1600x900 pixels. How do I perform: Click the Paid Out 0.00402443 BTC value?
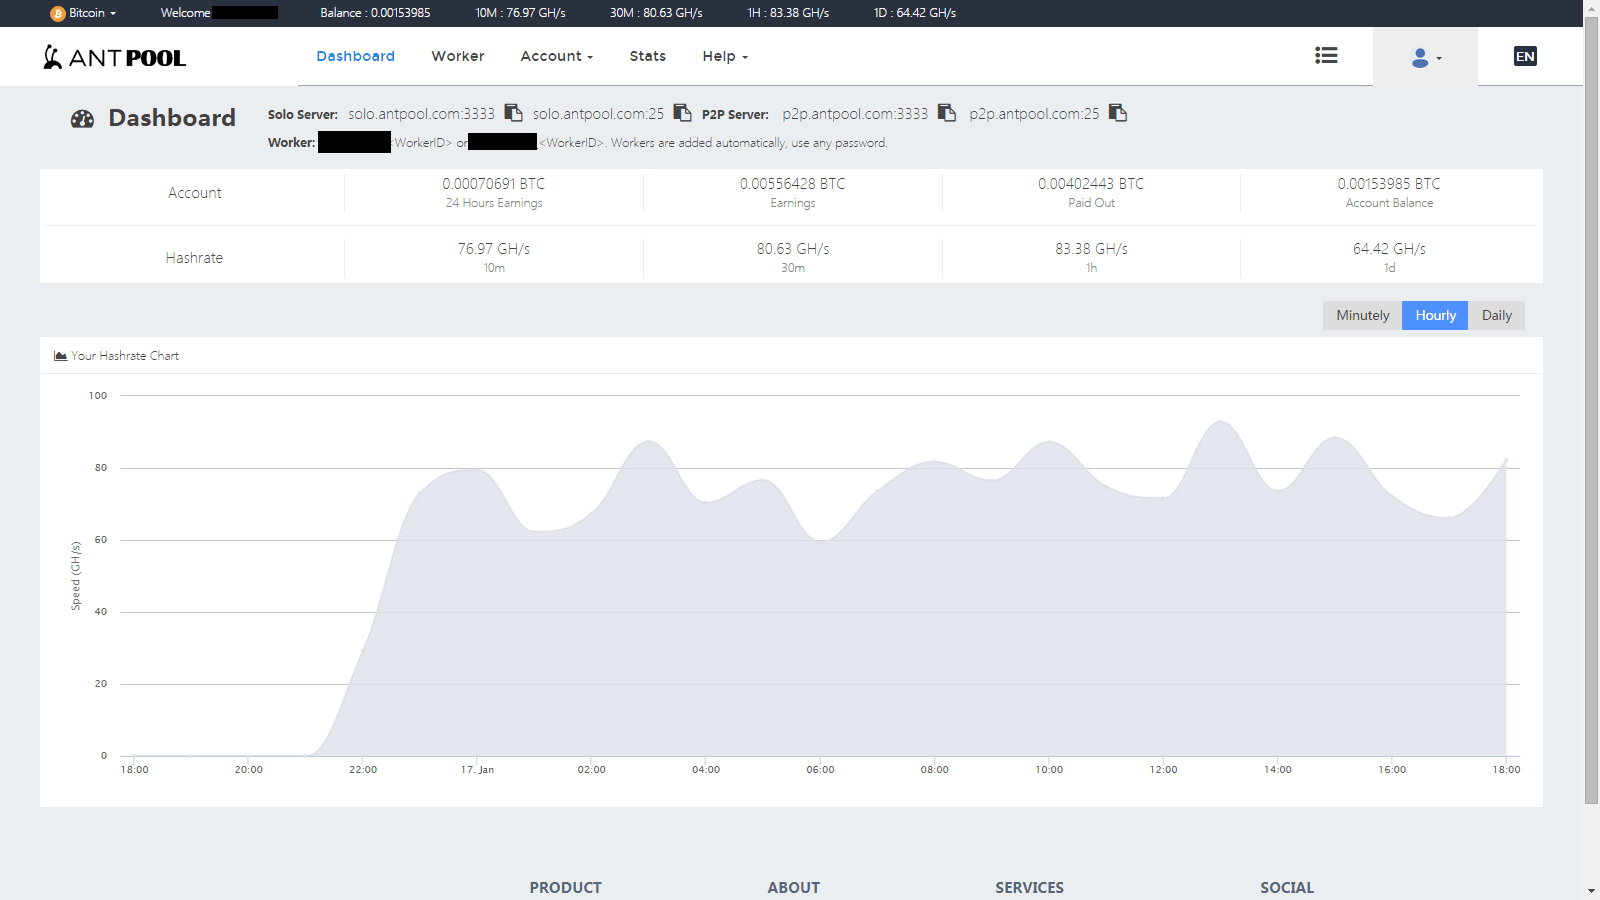click(1091, 184)
